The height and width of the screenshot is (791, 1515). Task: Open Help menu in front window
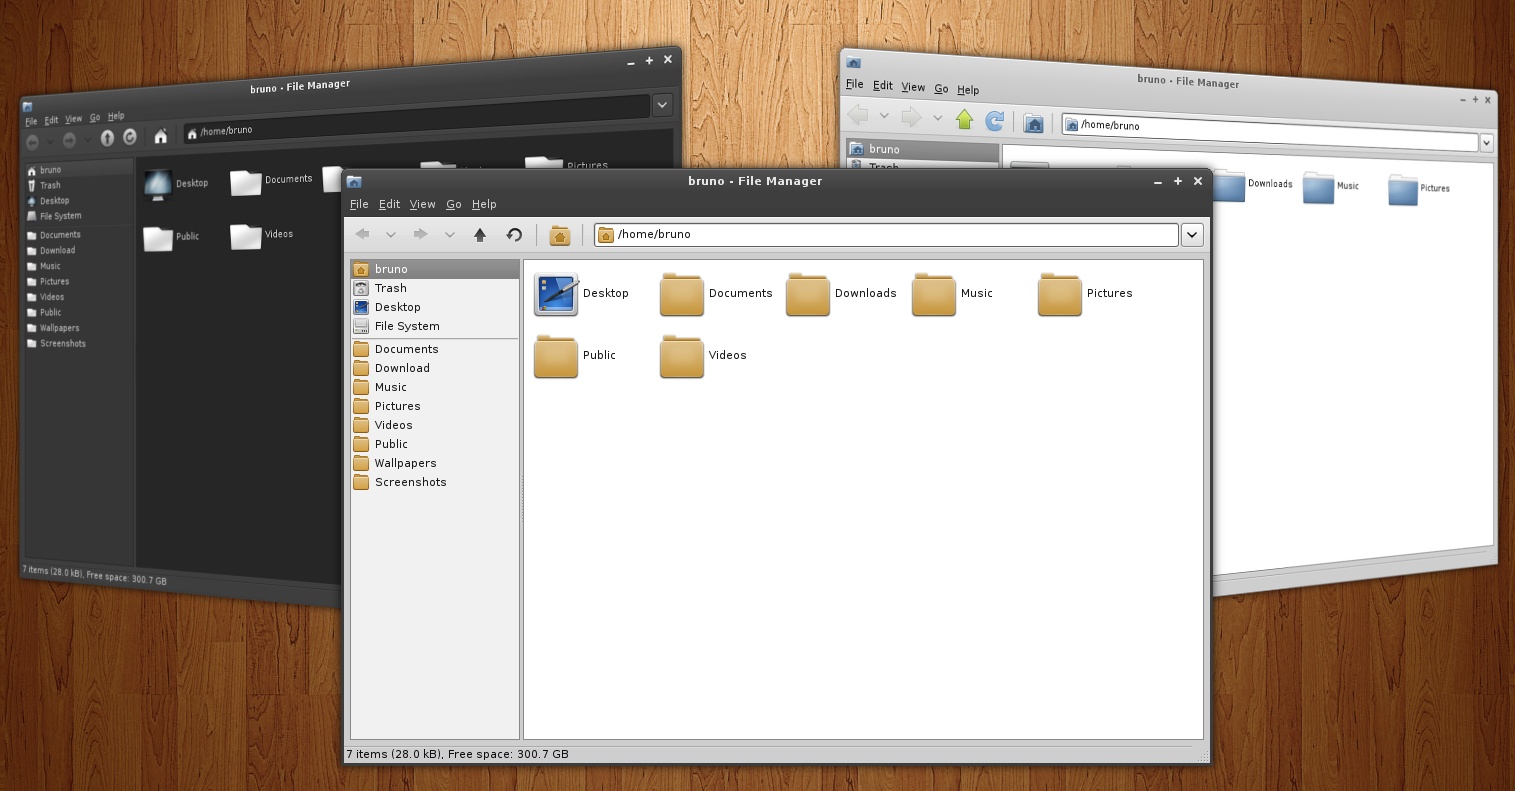(484, 204)
